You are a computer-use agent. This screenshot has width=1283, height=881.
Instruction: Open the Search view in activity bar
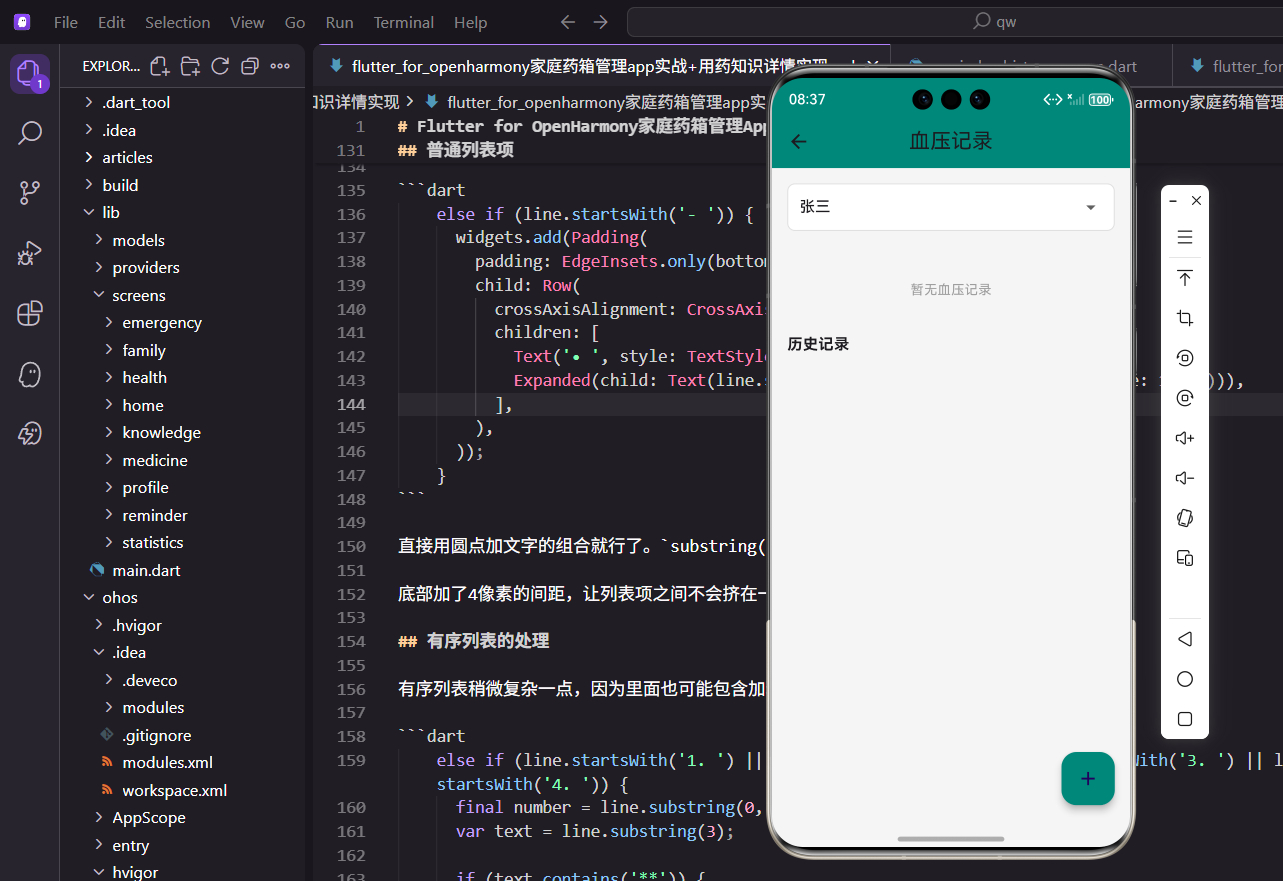tap(30, 133)
